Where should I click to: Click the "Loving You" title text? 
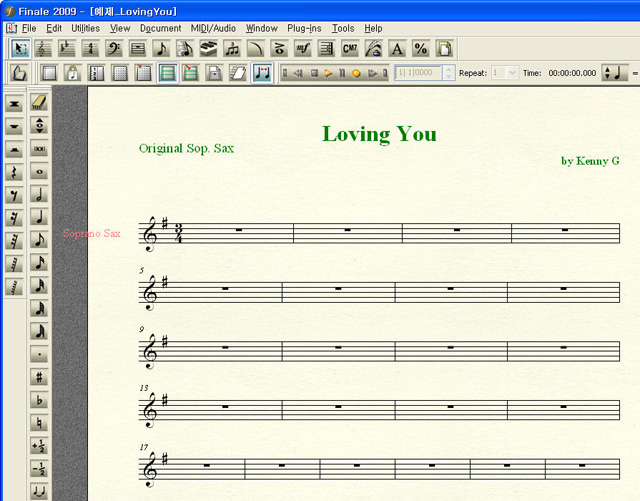coord(379,134)
